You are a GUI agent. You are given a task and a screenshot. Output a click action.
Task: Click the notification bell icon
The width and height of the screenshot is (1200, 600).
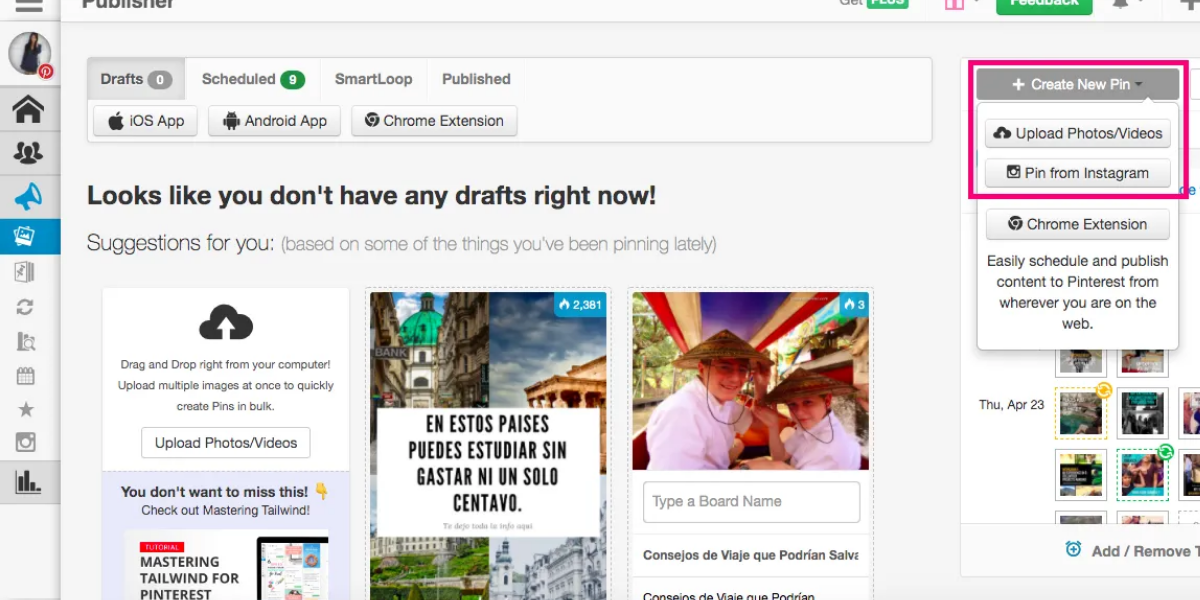click(1121, 4)
